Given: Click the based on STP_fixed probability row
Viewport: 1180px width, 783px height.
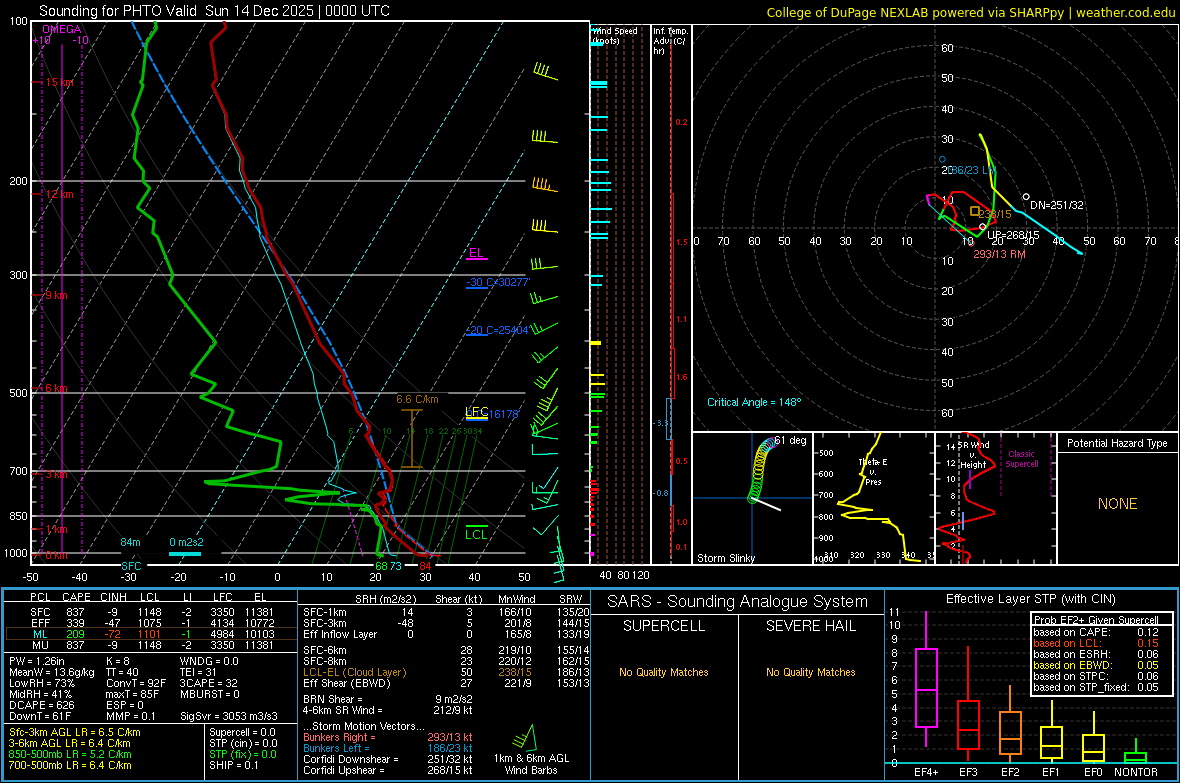Looking at the screenshot, I should [x=1096, y=687].
